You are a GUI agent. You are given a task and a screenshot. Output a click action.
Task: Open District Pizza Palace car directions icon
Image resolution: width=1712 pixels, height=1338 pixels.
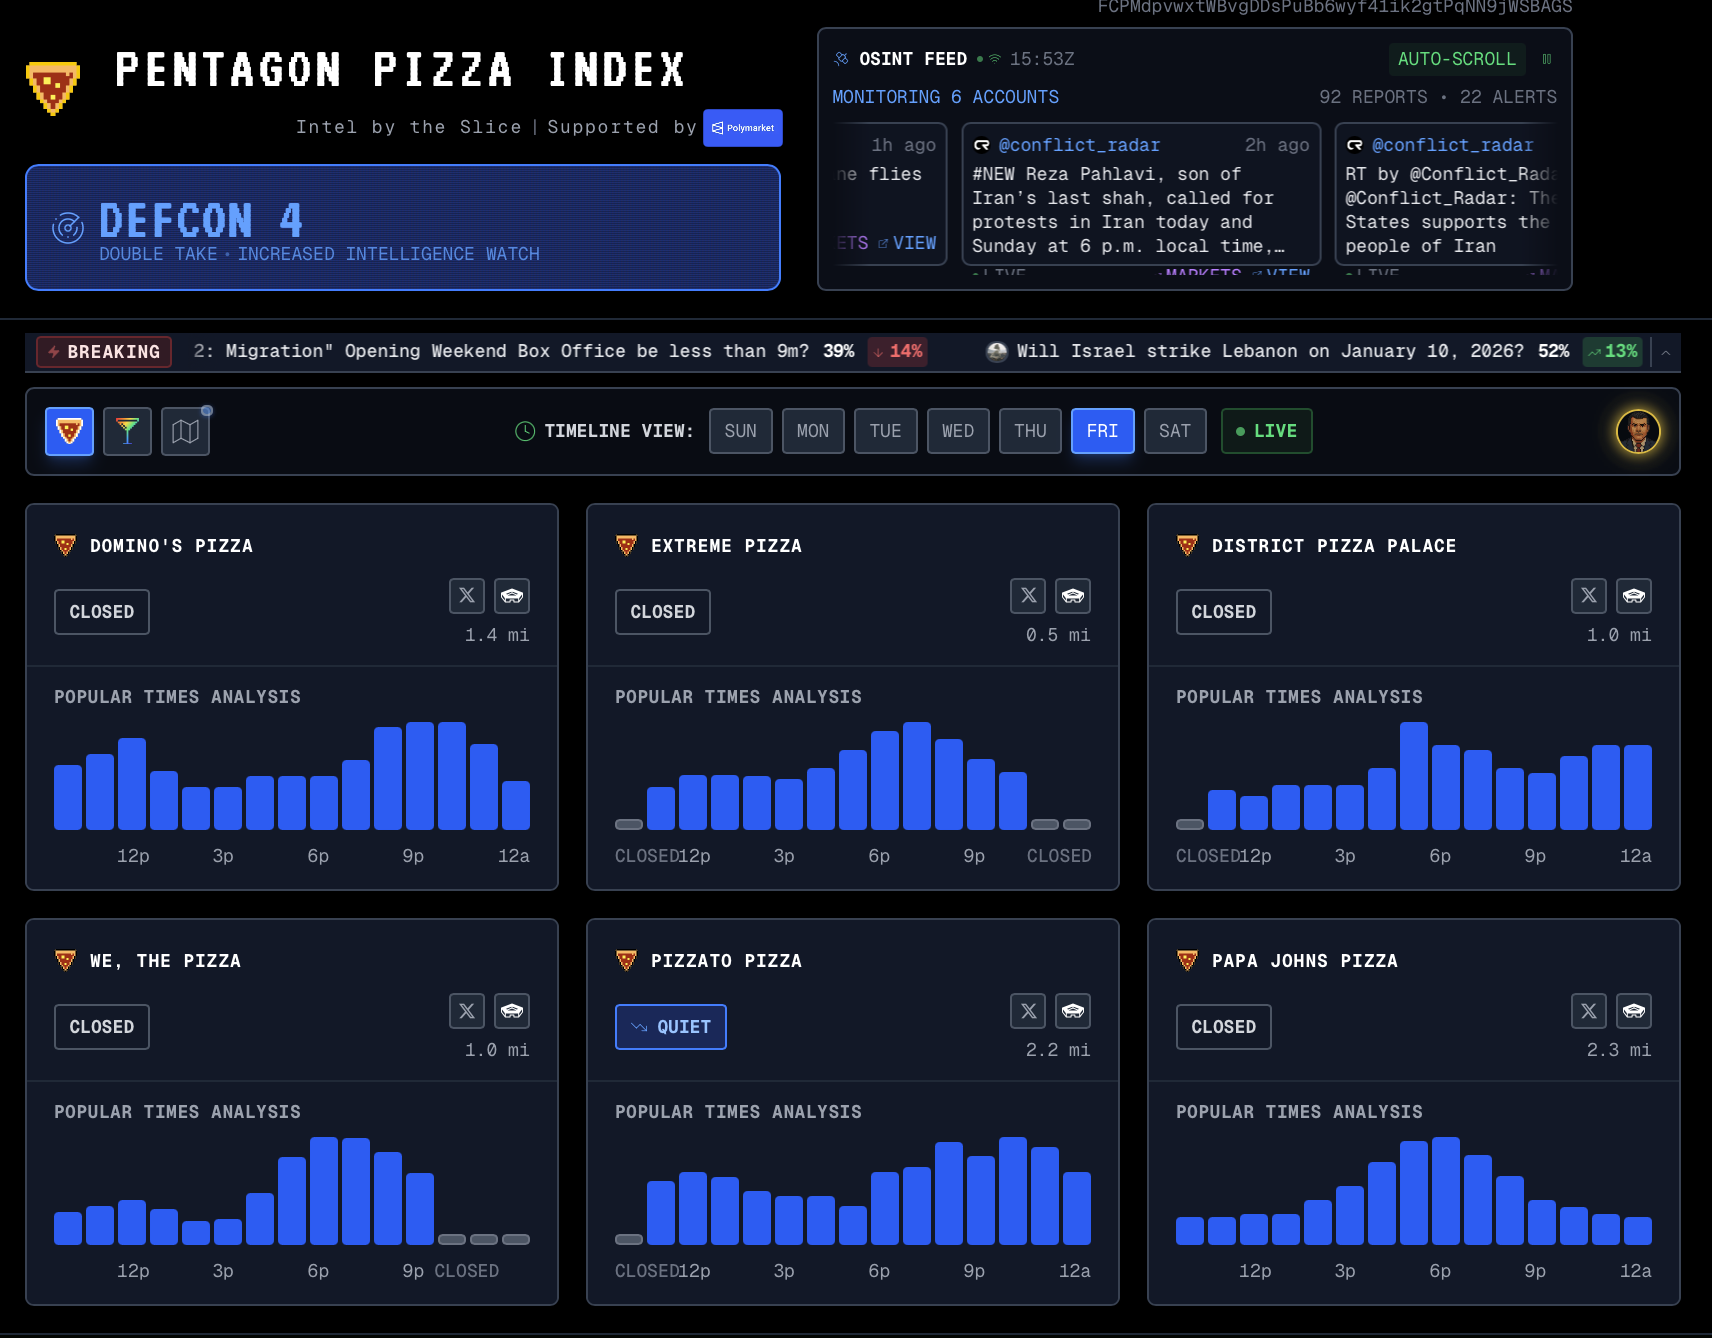[1634, 596]
